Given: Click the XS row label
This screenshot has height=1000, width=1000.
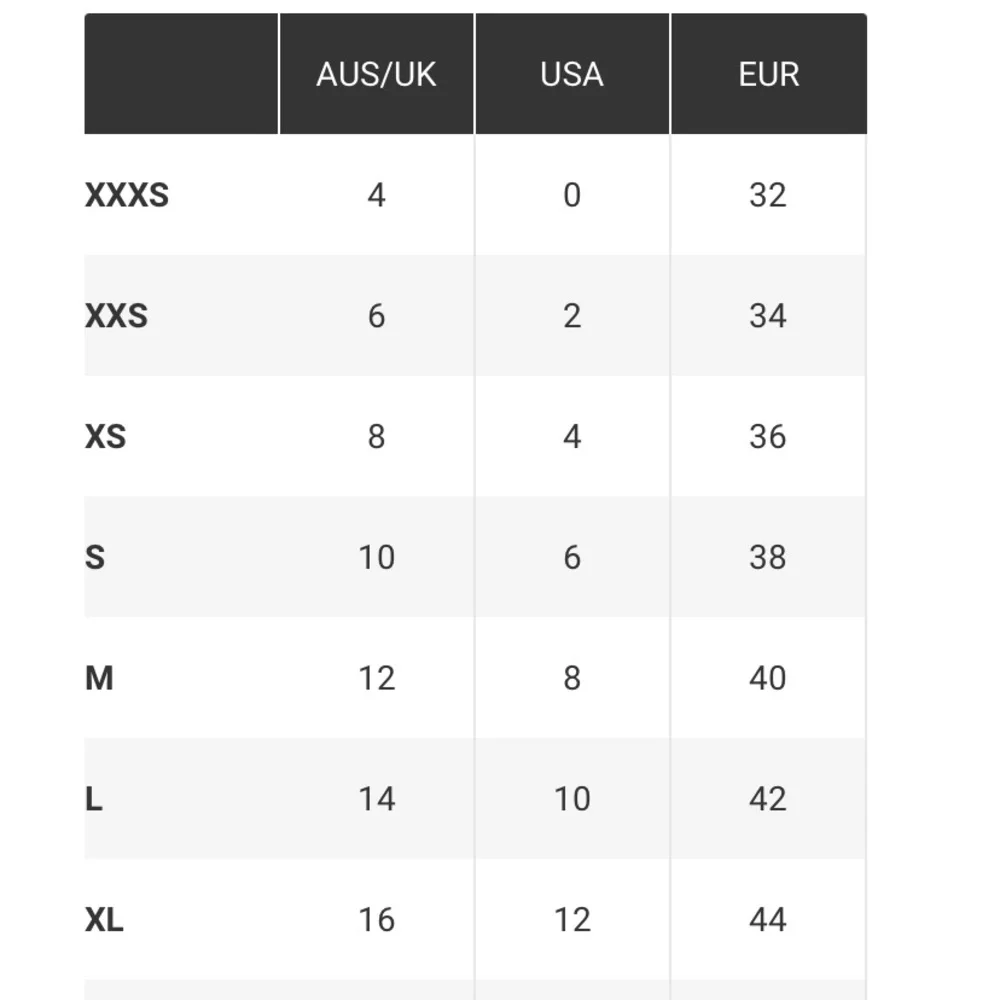Looking at the screenshot, I should [x=106, y=437].
